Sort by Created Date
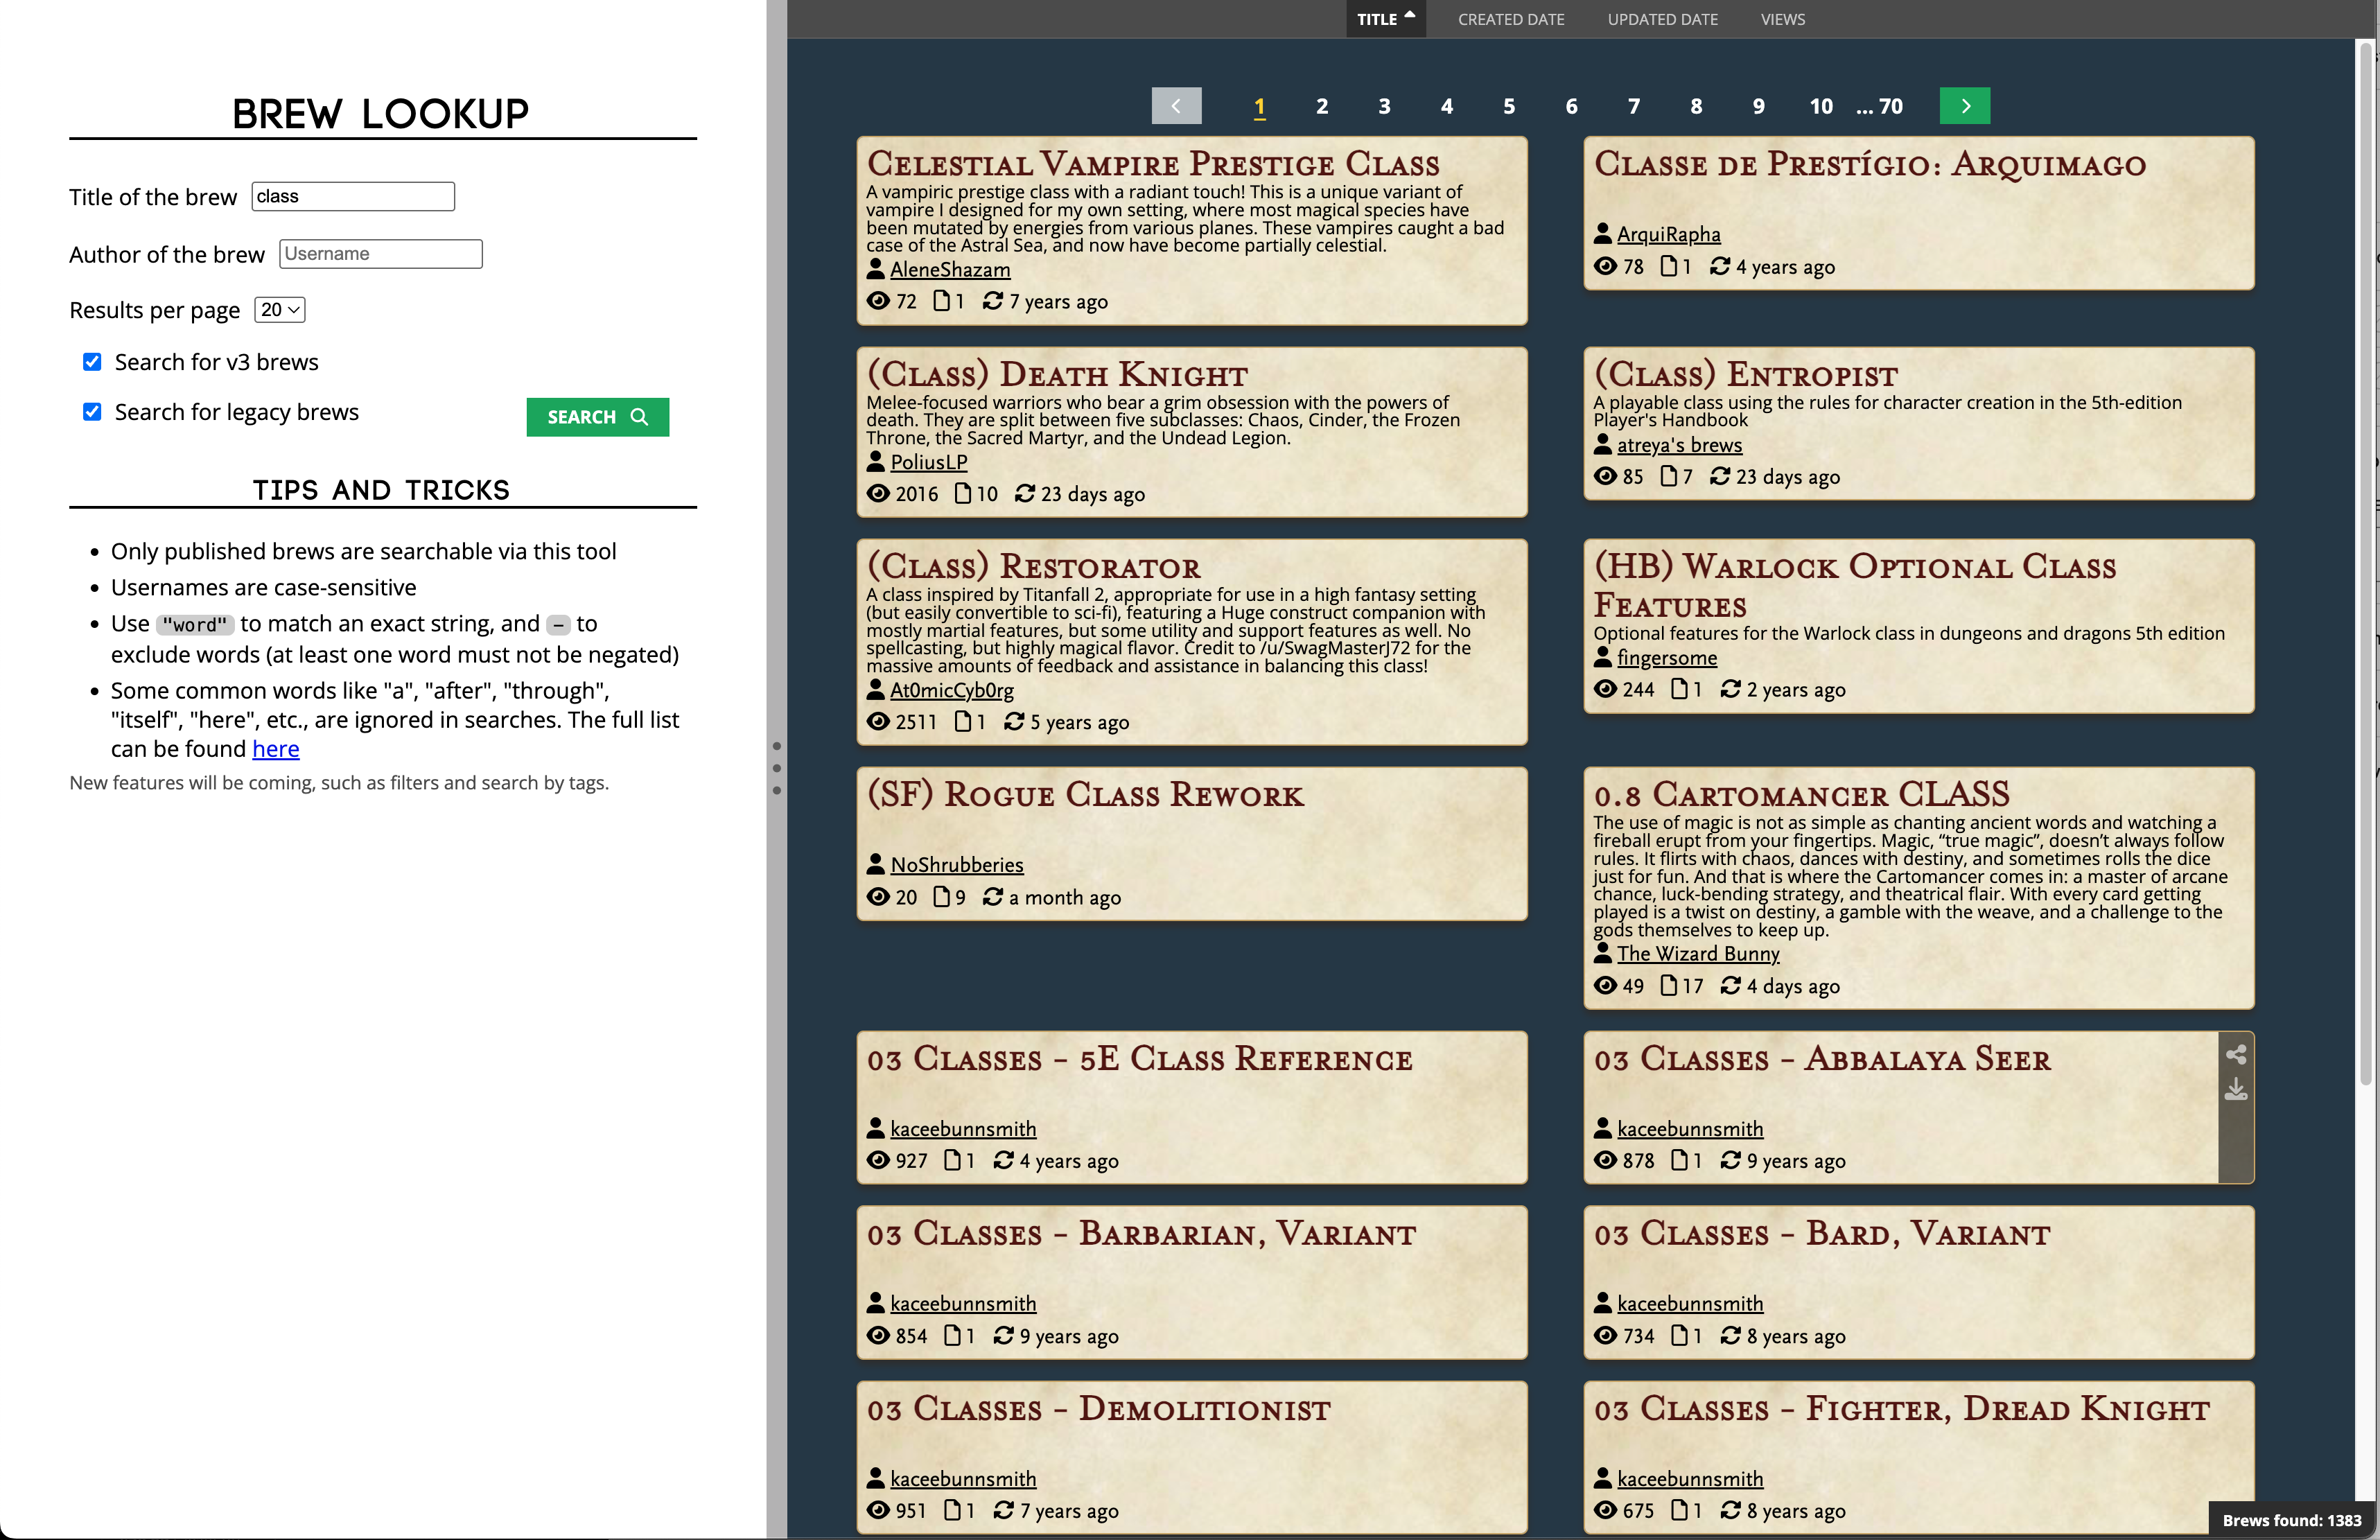2380x1540 pixels. (x=1510, y=19)
